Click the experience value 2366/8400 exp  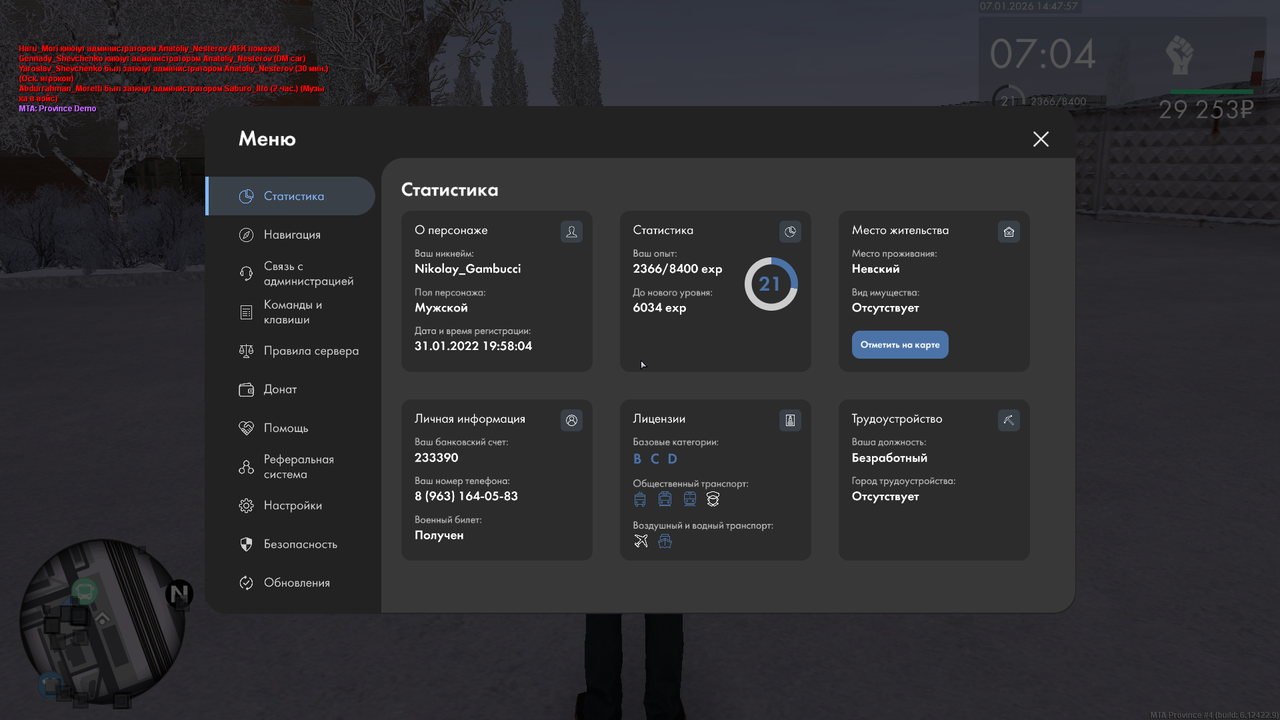678,269
